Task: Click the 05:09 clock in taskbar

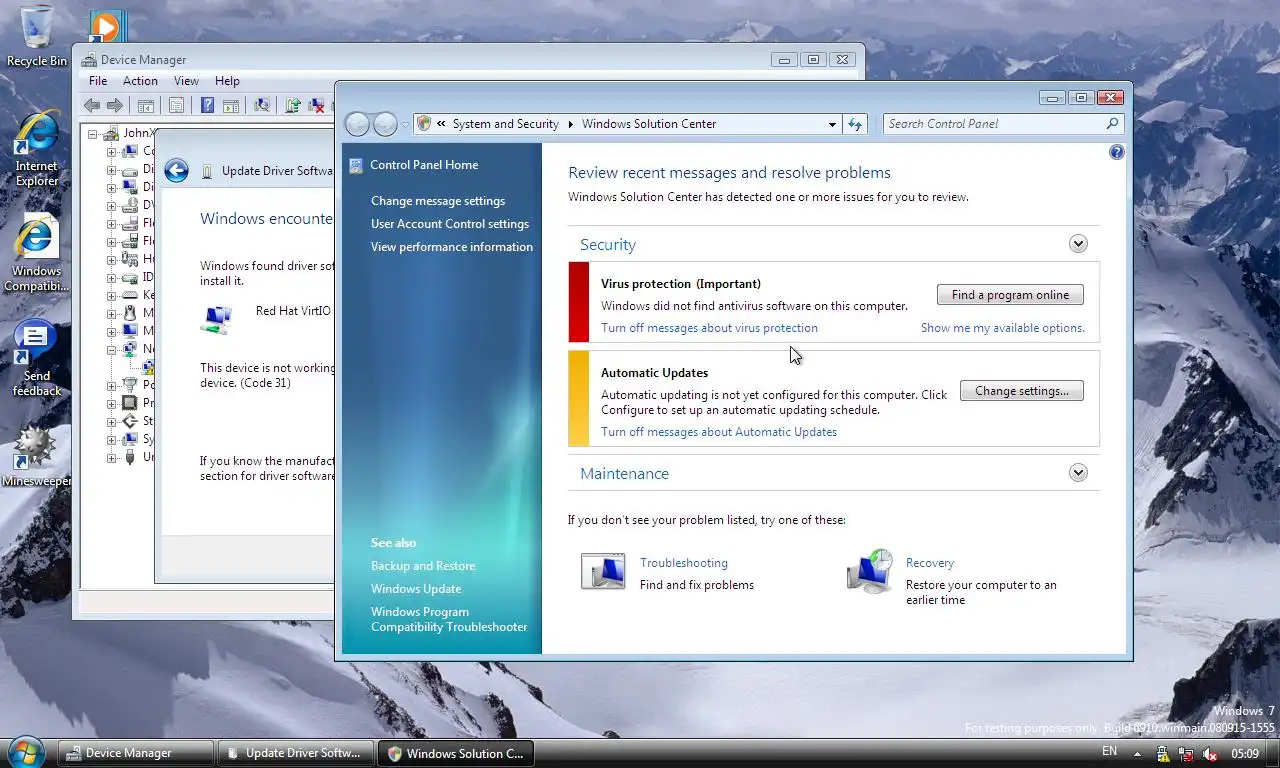Action: (1245, 754)
